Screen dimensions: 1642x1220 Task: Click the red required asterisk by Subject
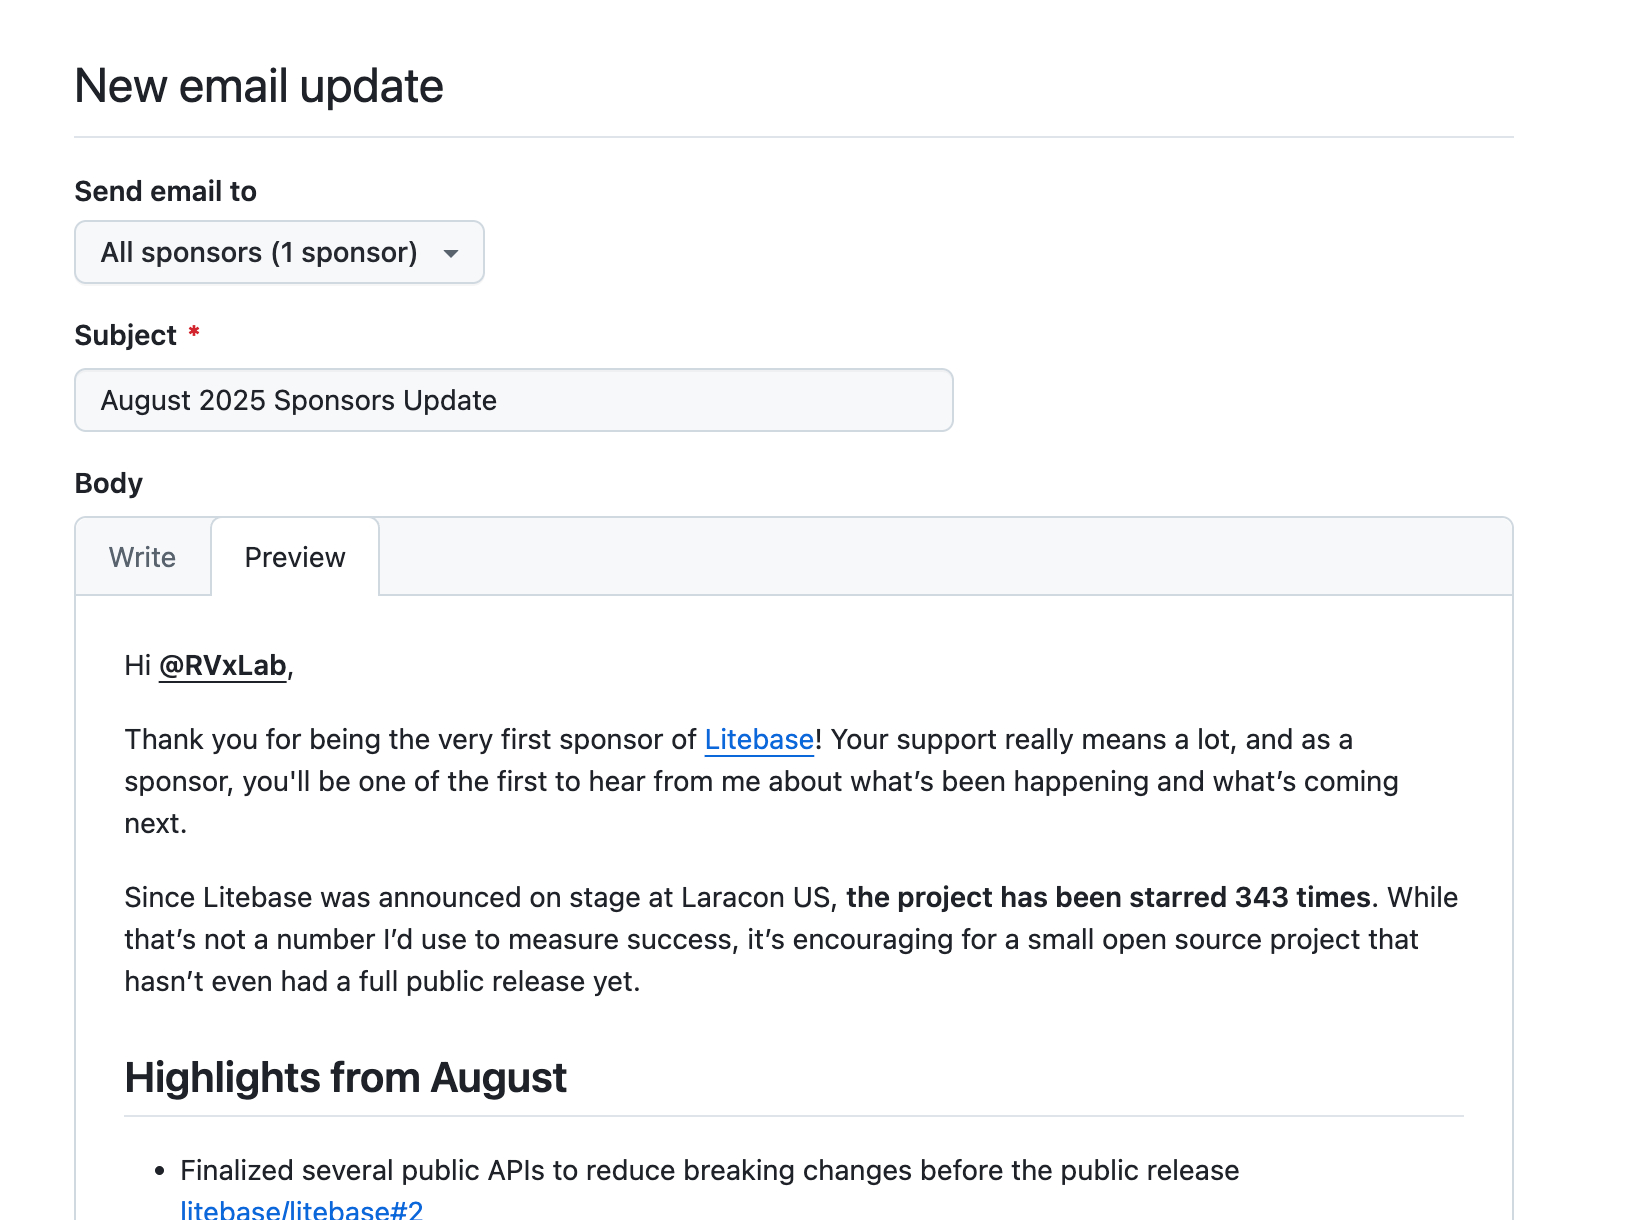tap(194, 331)
